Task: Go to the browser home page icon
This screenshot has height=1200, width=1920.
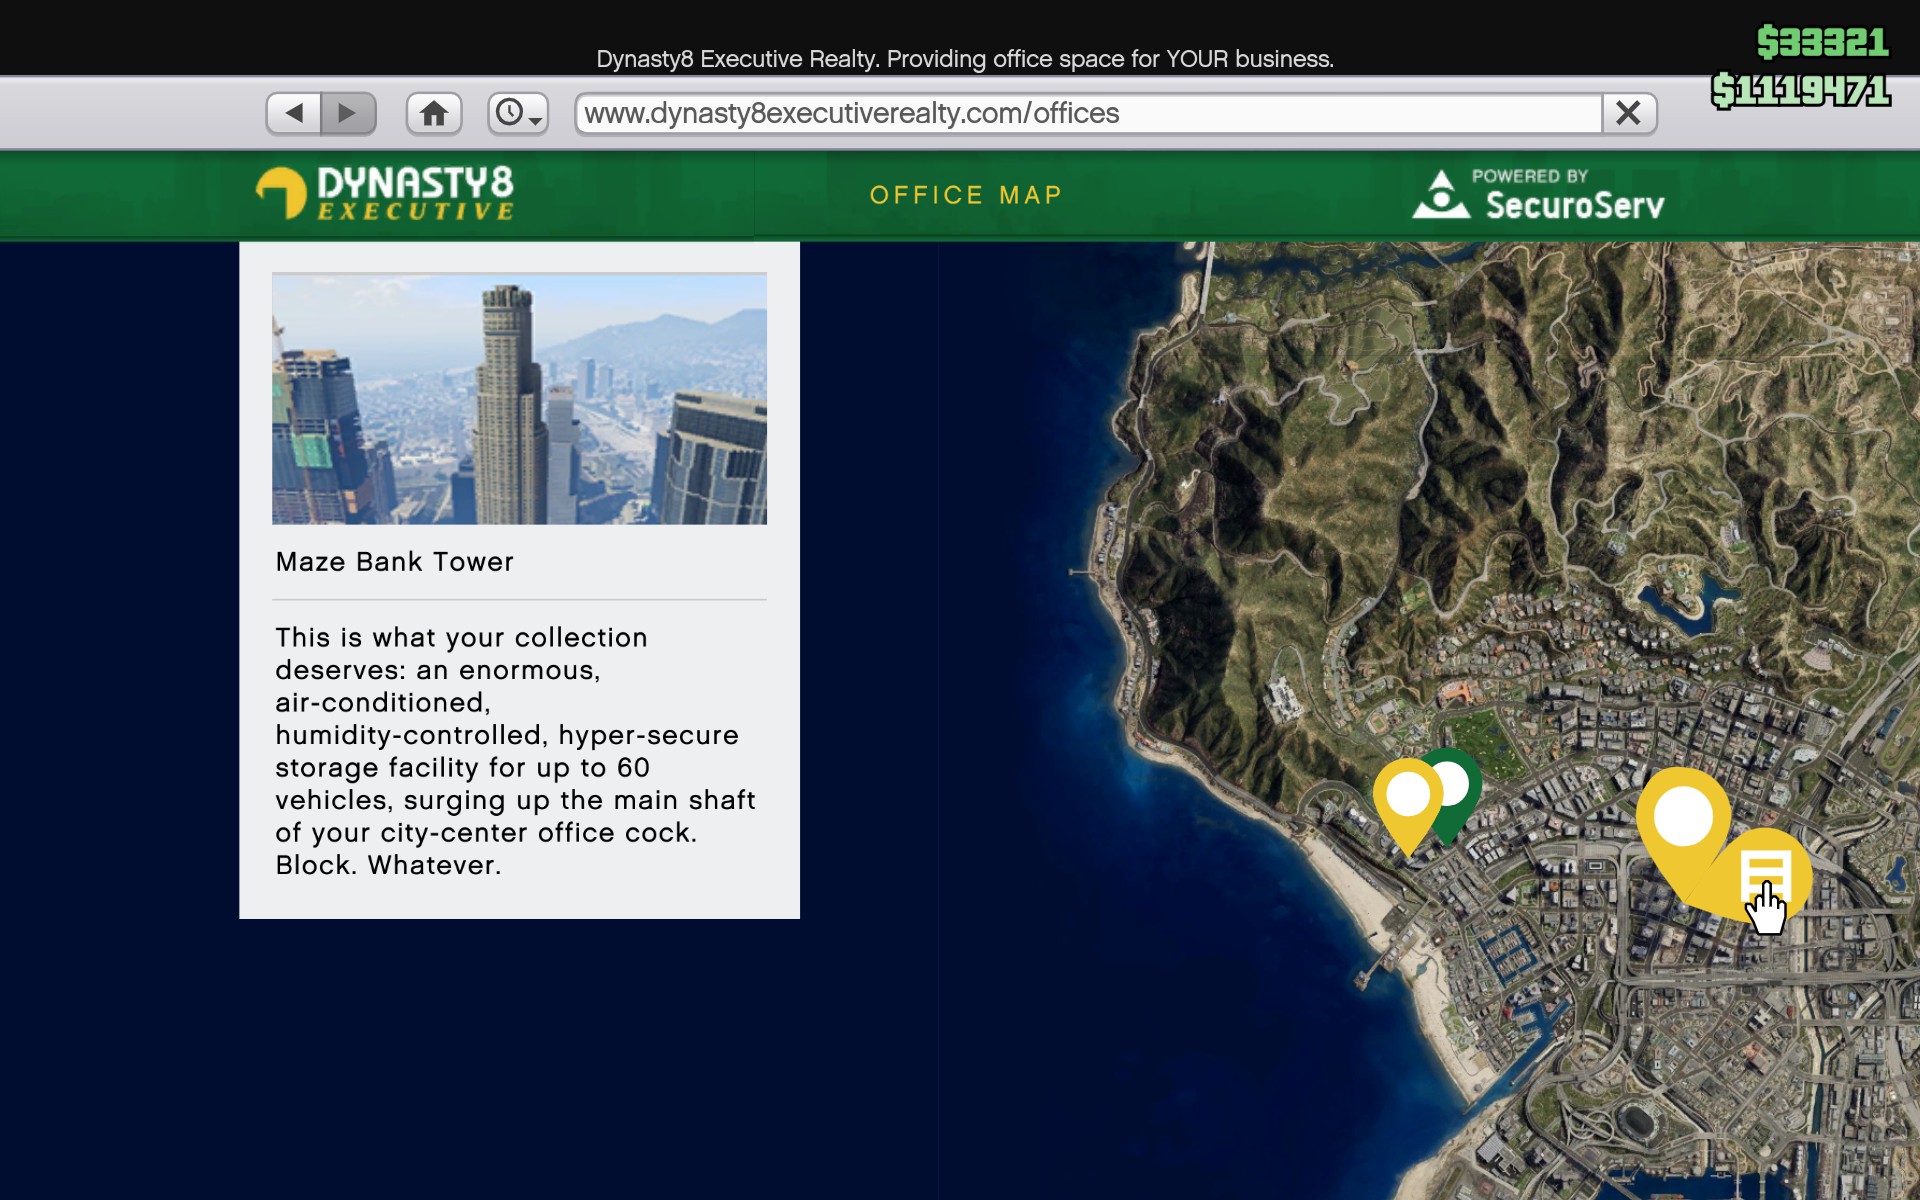Action: (x=434, y=113)
